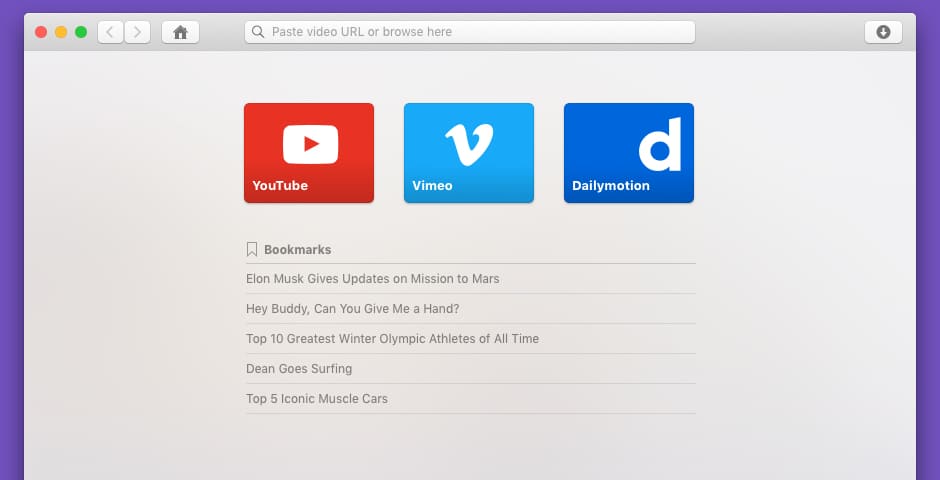Open Elon Musk Mission to Mars bookmark
Image resolution: width=940 pixels, height=480 pixels.
click(x=372, y=279)
